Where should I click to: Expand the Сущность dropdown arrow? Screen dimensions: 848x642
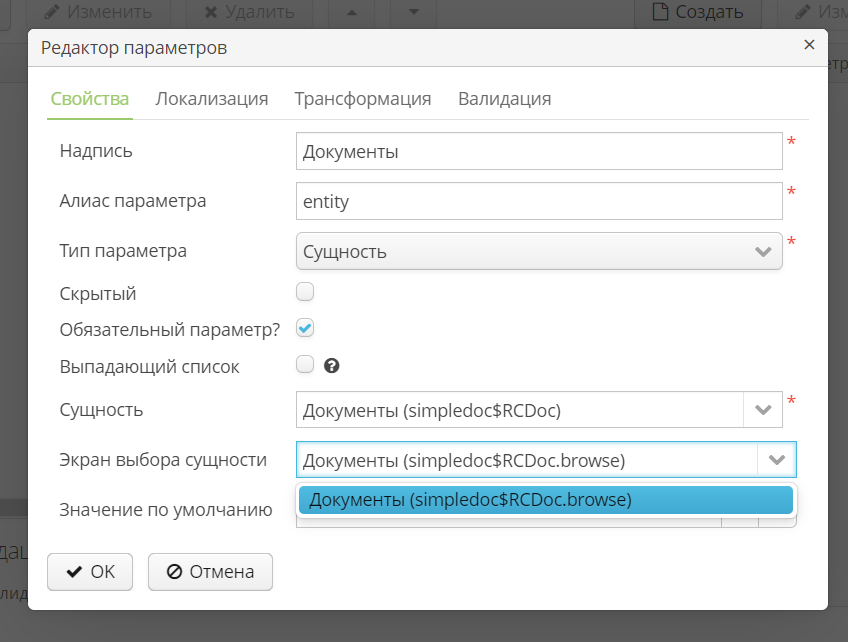point(762,409)
